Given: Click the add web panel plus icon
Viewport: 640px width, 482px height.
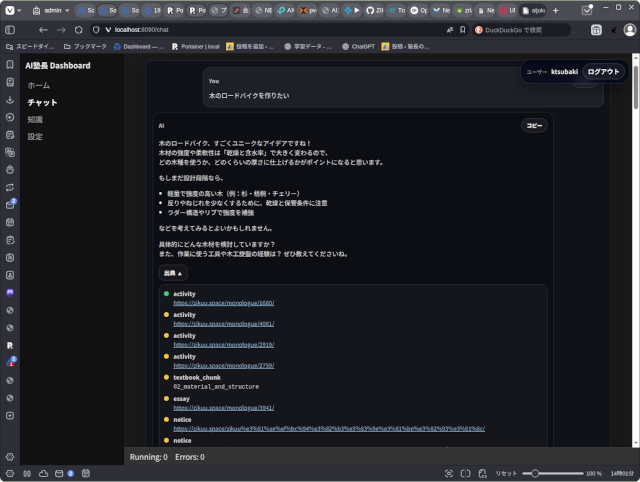Looking at the screenshot, I should click(9, 415).
